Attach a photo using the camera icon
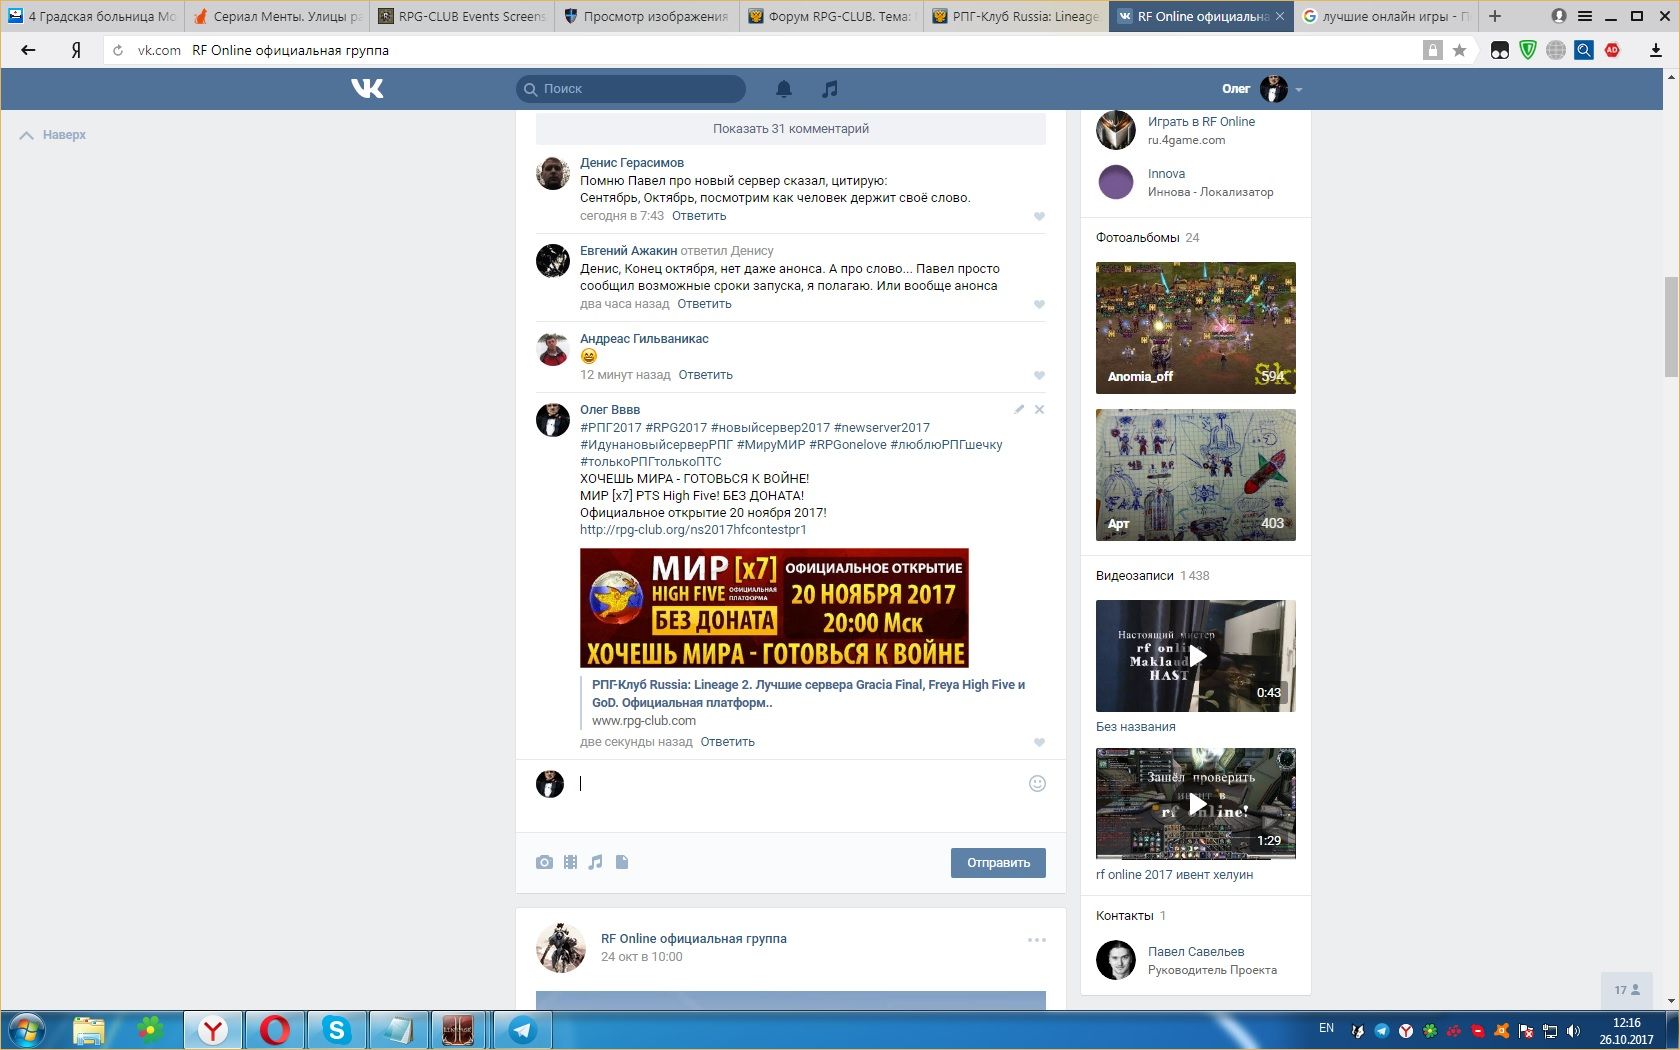 pyautogui.click(x=544, y=862)
